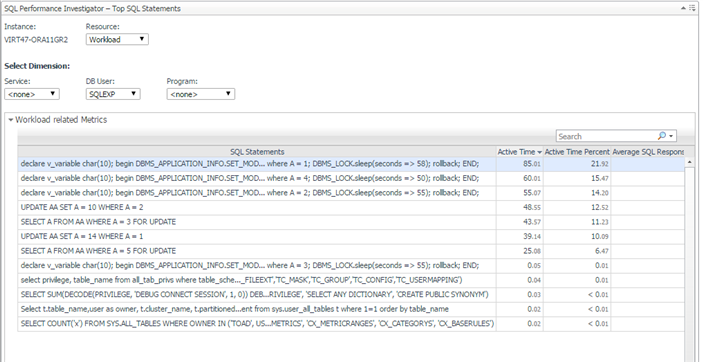703x362 pixels.
Task: Open the Program dimension dropdown
Action: coord(201,94)
